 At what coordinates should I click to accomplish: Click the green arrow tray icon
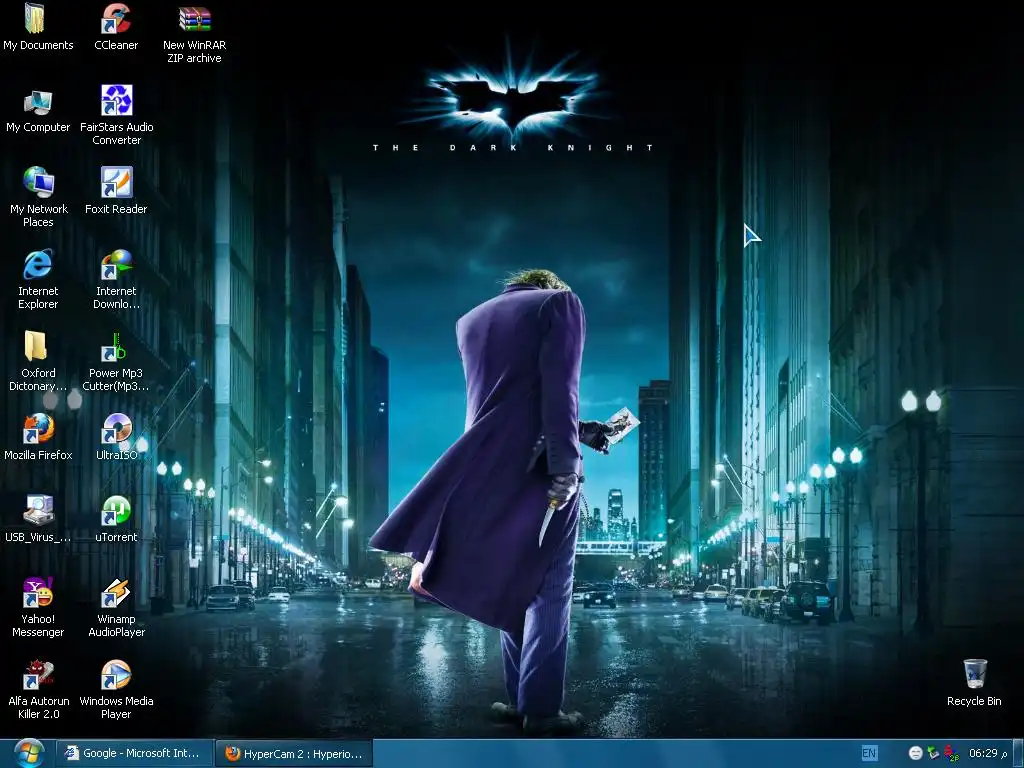click(933, 753)
